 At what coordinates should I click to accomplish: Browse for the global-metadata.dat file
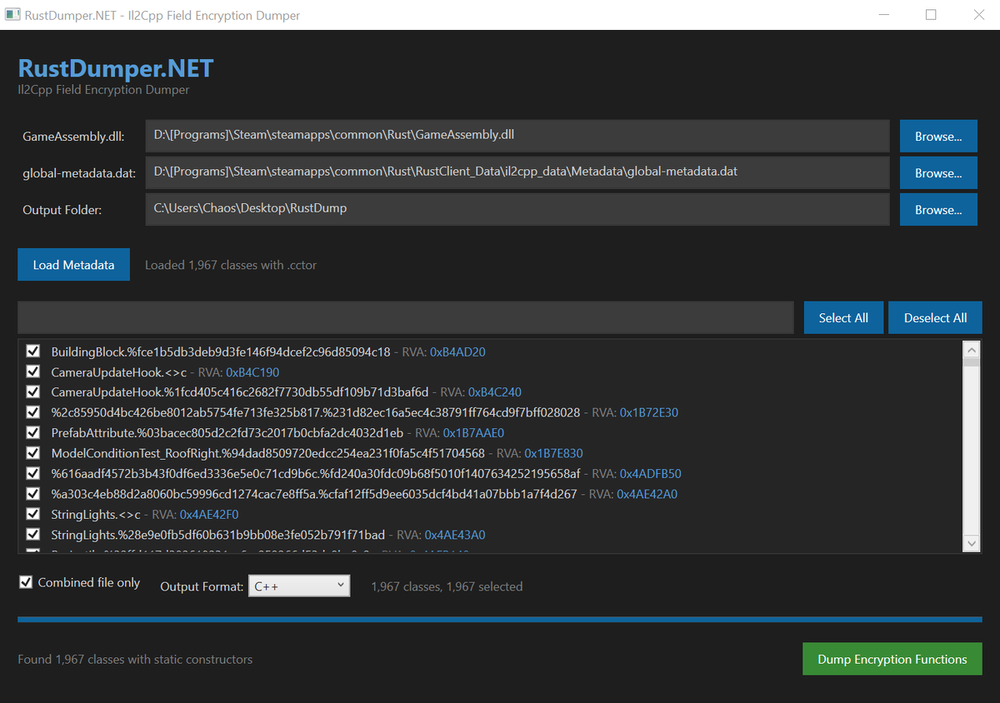(x=937, y=173)
